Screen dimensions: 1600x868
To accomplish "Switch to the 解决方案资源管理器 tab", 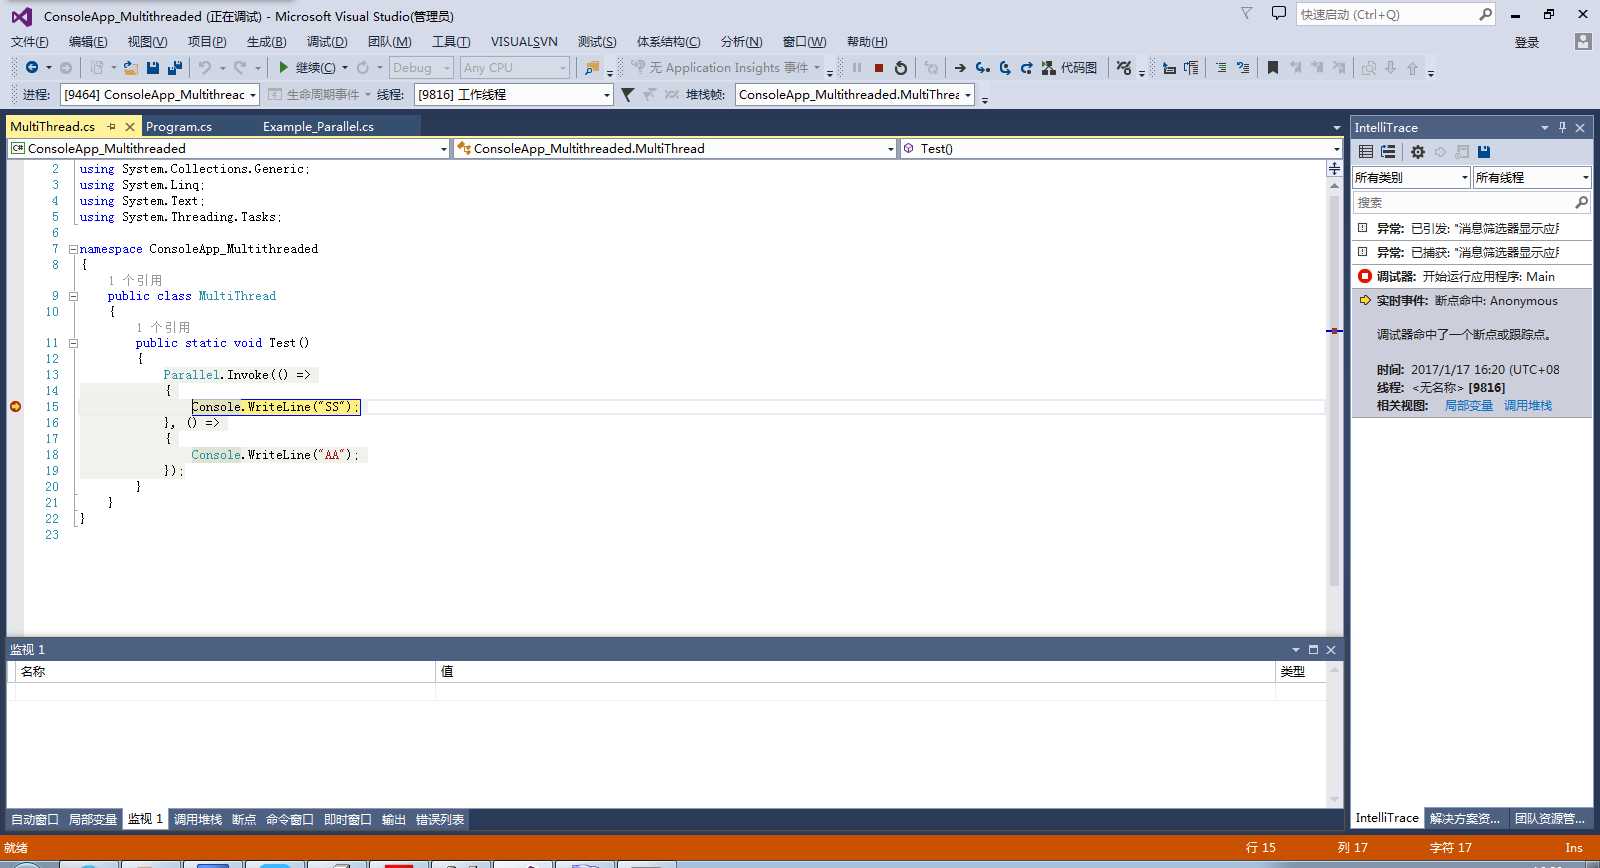I will pyautogui.click(x=1464, y=818).
